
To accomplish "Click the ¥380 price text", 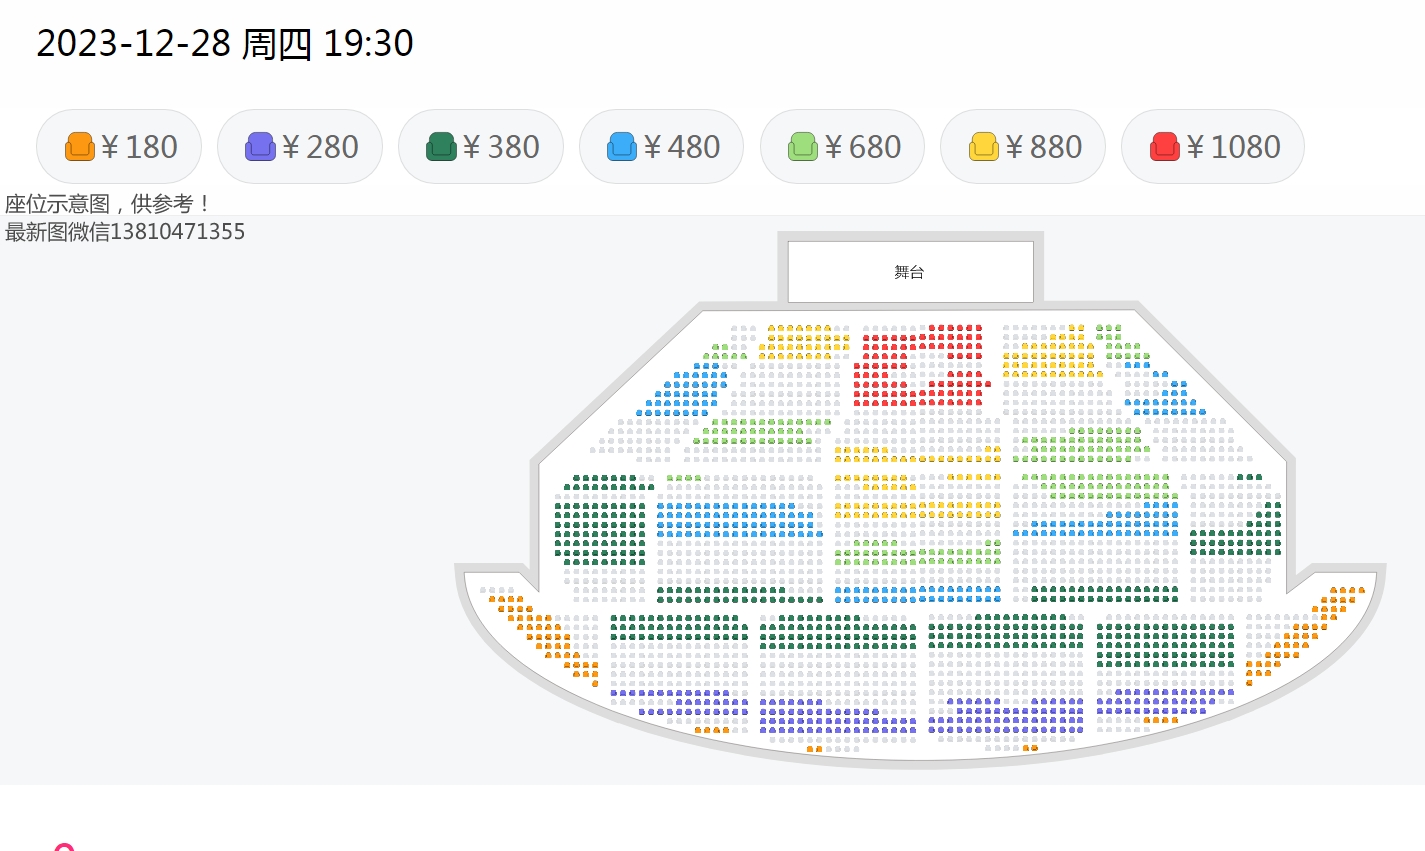I will [x=501, y=147].
